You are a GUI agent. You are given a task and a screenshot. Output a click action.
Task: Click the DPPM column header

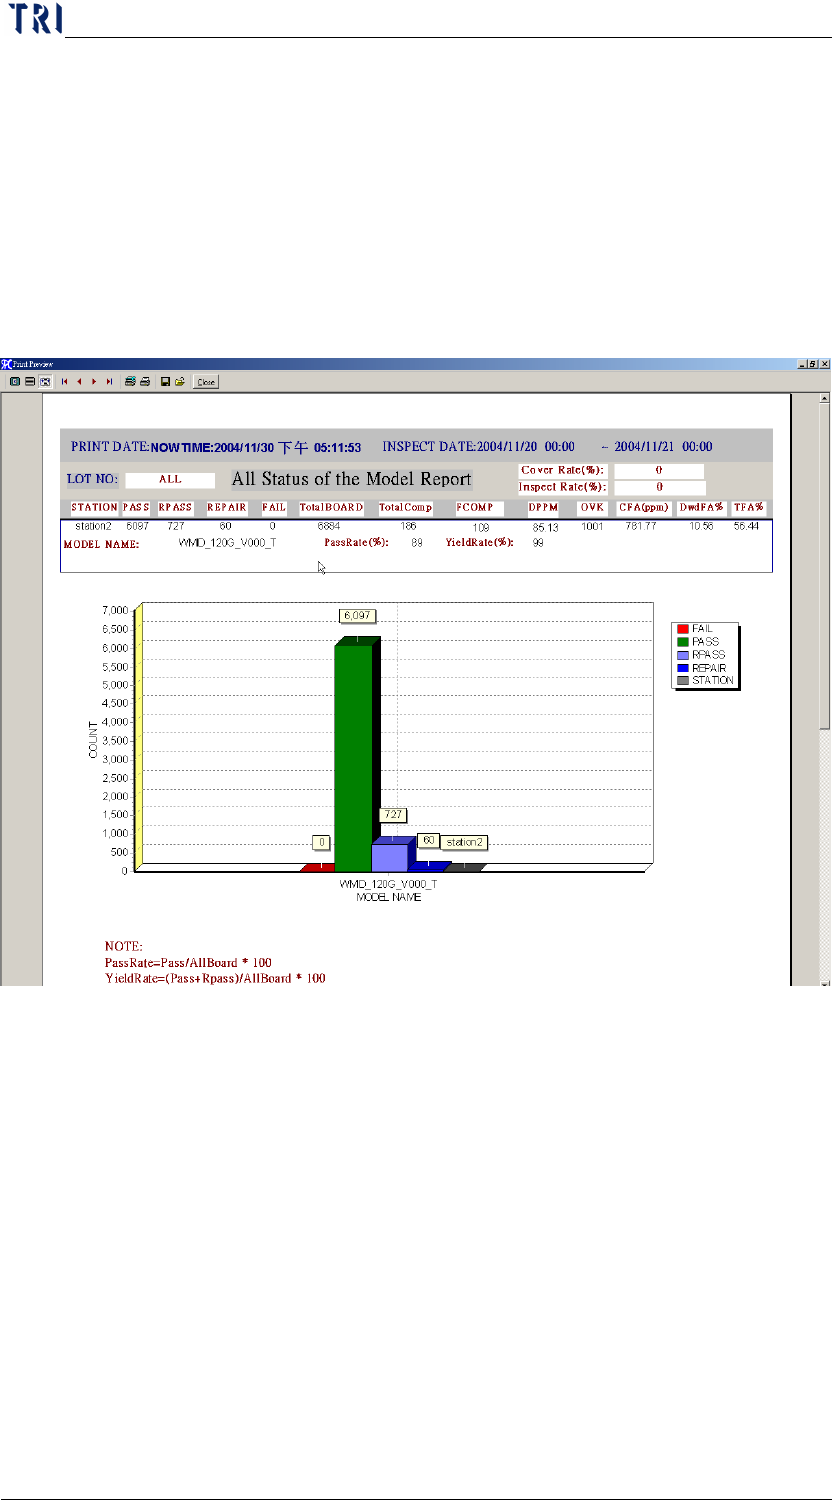point(545,508)
